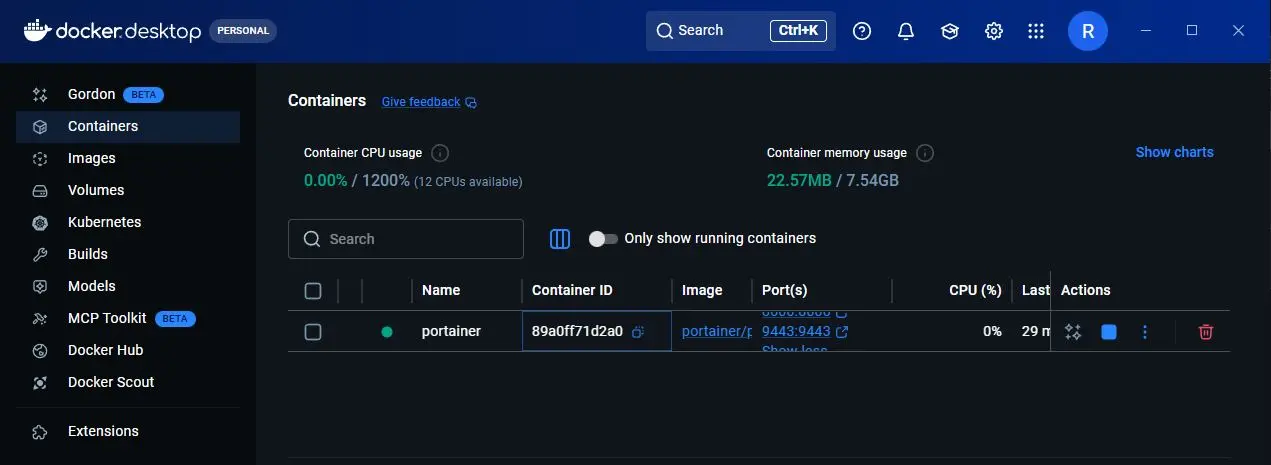This screenshot has height=465, width=1271.
Task: Sort by the CPU (%) column header
Action: click(975, 291)
